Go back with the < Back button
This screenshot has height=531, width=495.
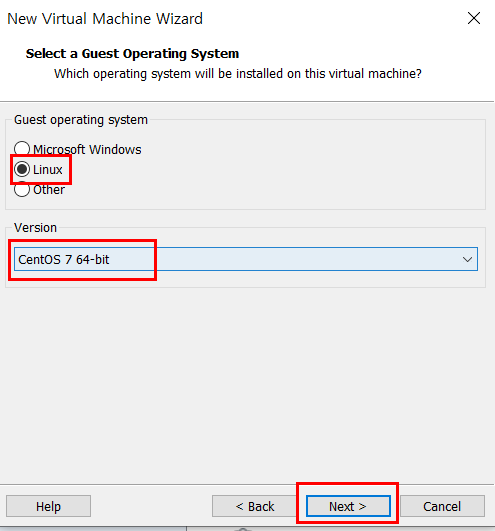(x=255, y=506)
